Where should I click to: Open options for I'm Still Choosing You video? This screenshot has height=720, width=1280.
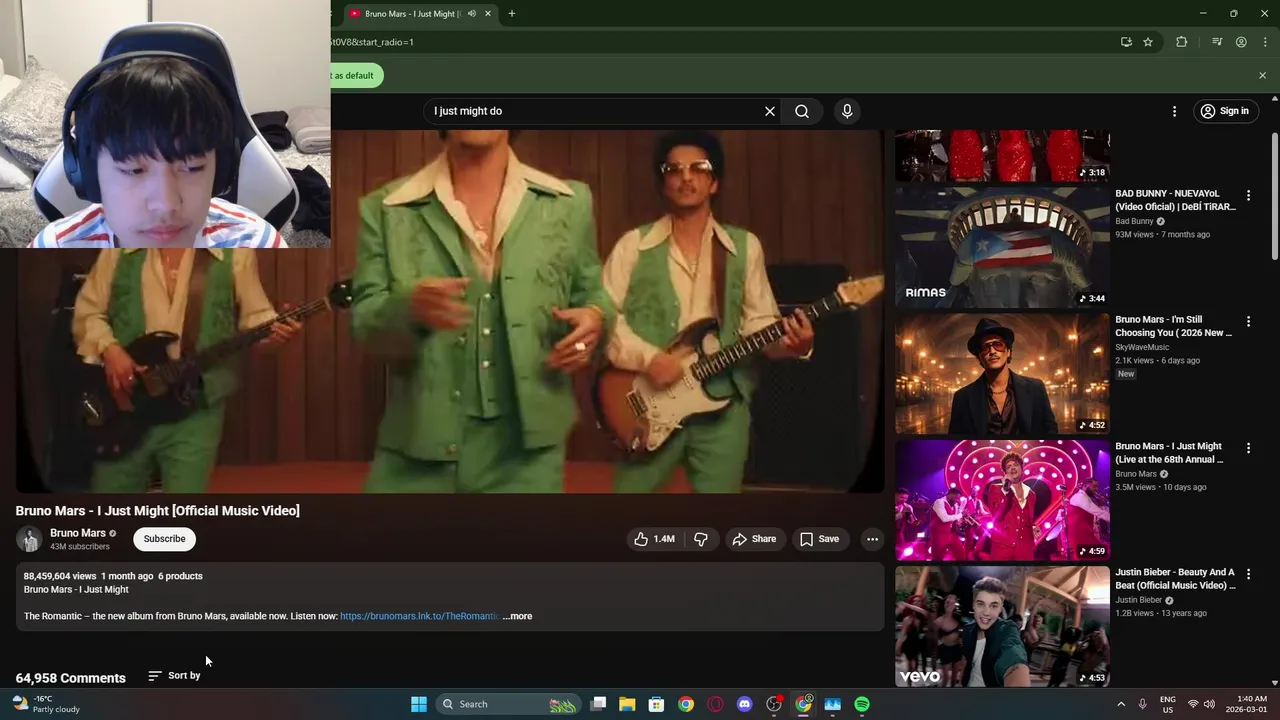click(1248, 321)
